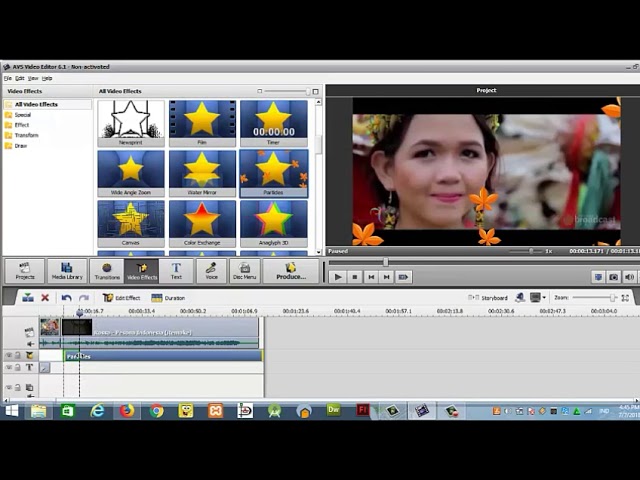Take a snapshot with the camera icon
The image size is (640, 480).
coord(613,277)
